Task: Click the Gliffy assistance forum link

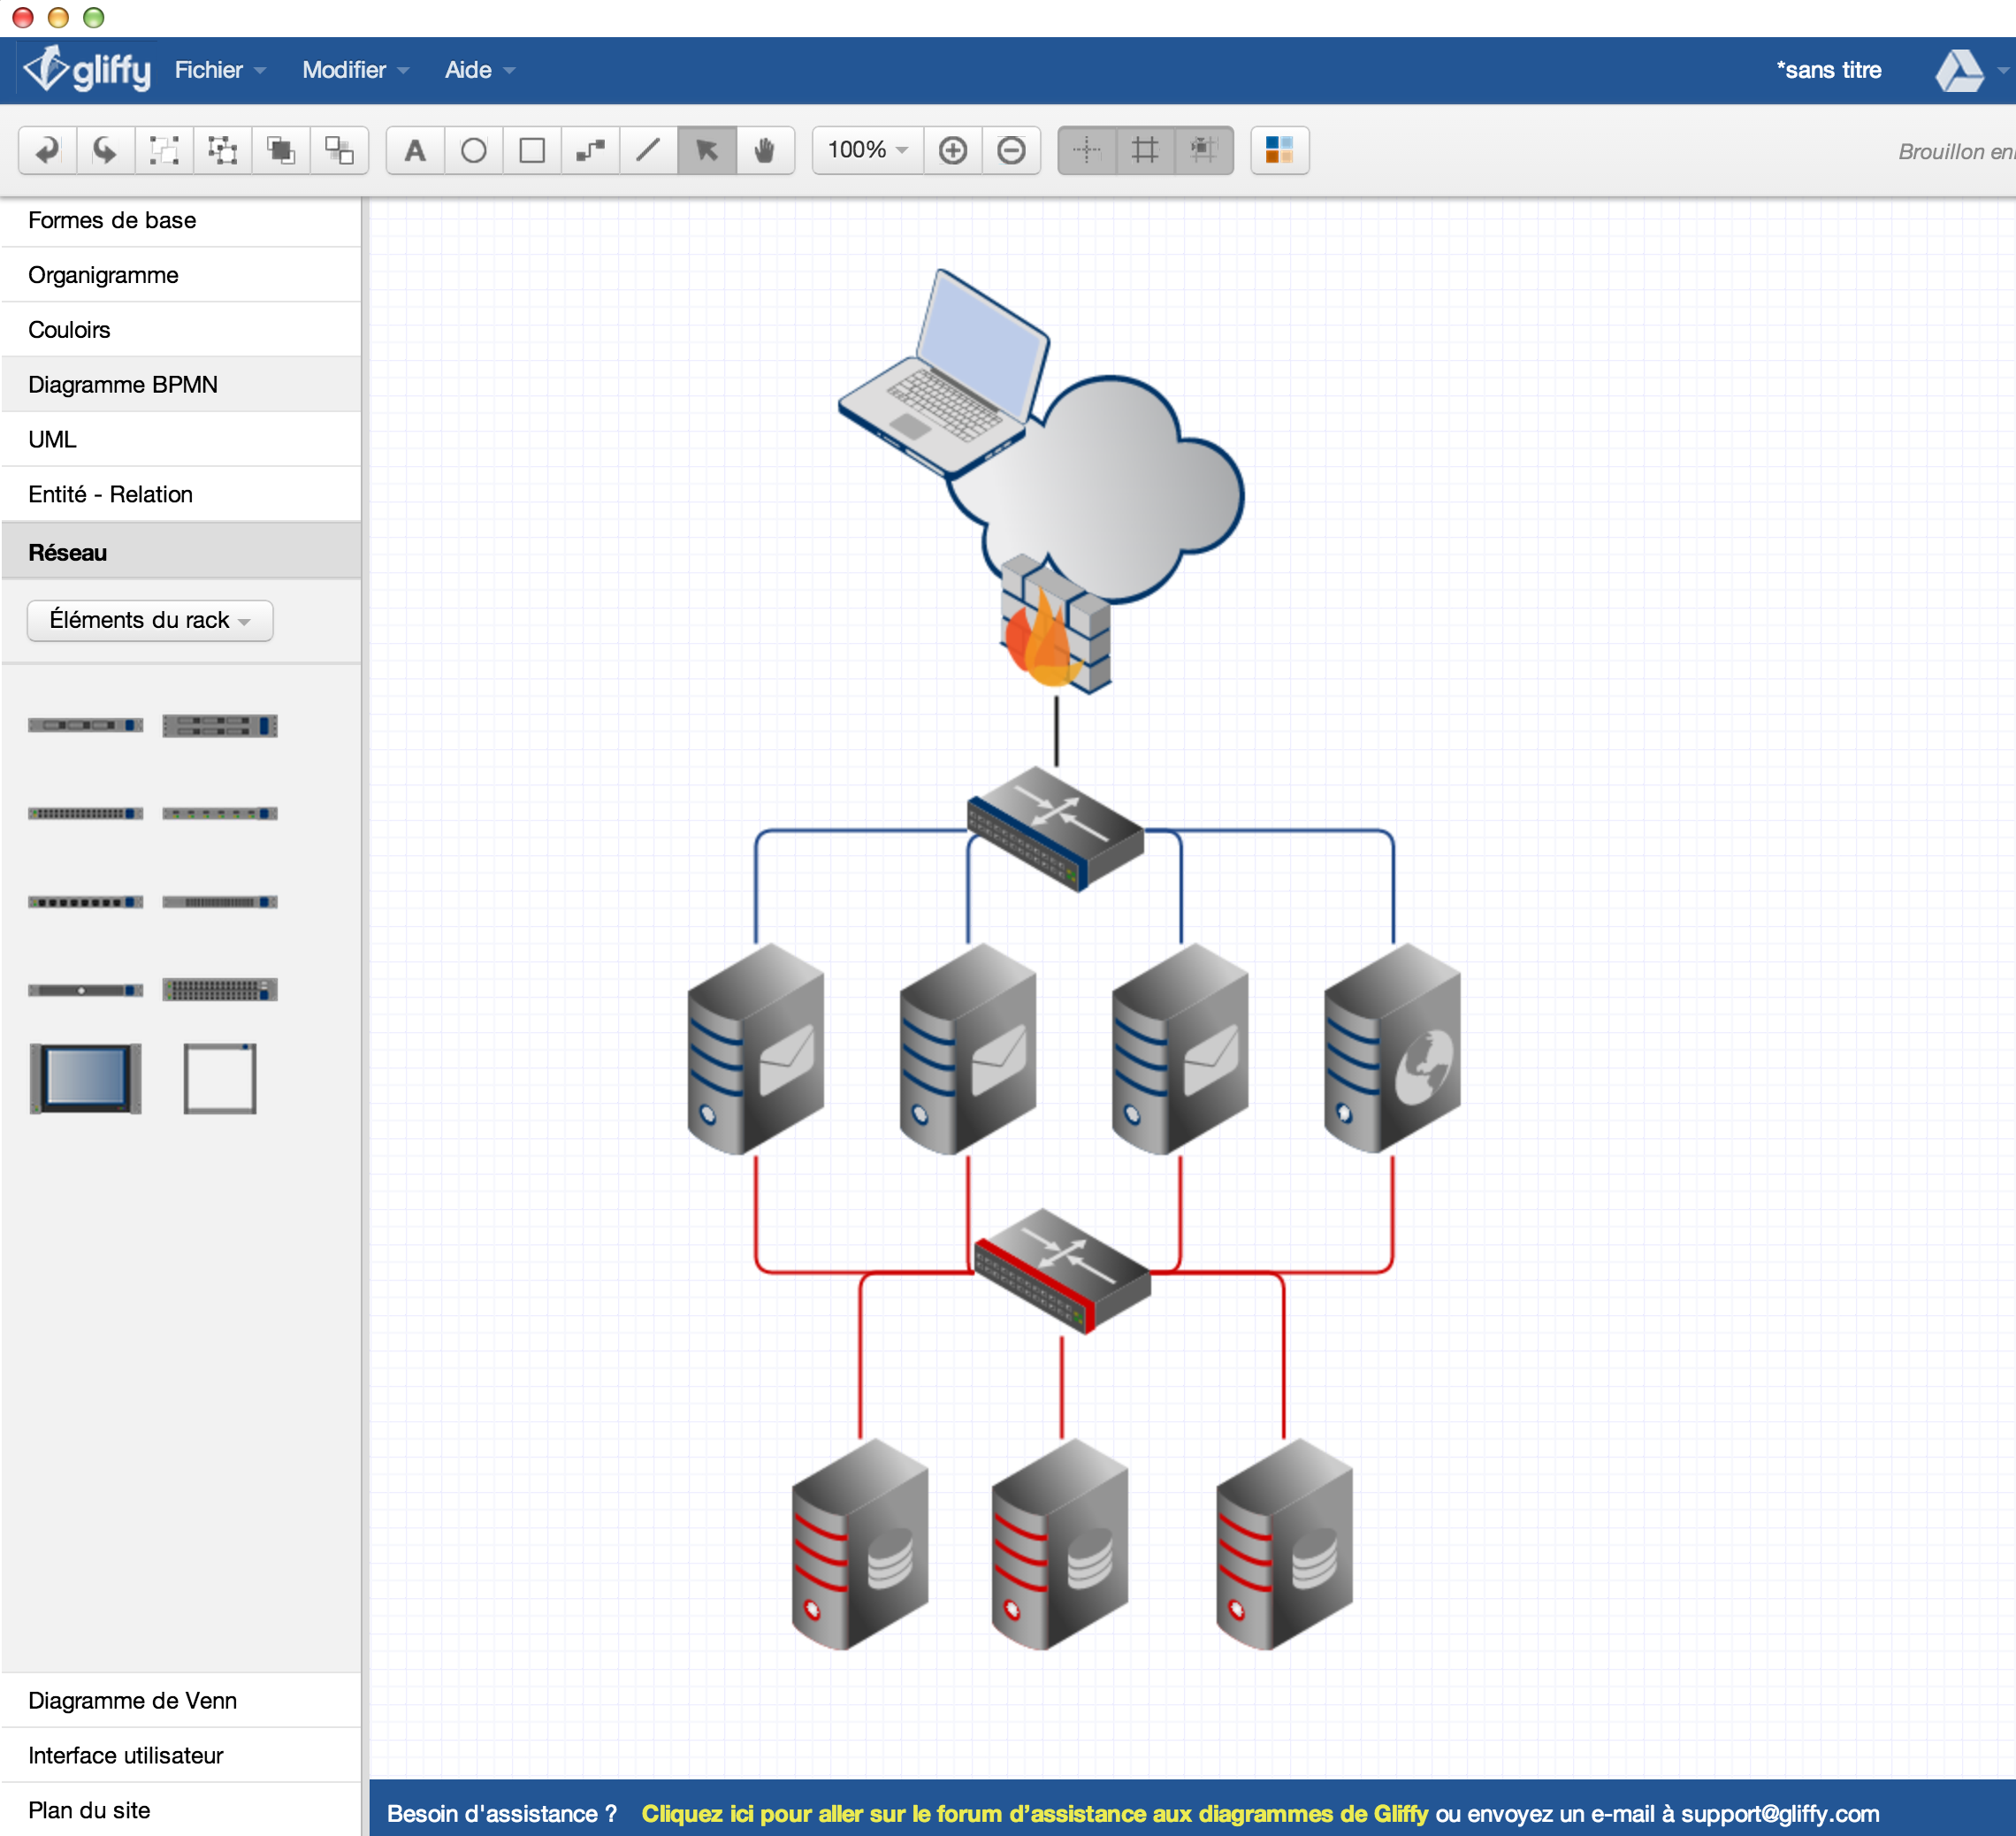Action: click(x=1034, y=1813)
